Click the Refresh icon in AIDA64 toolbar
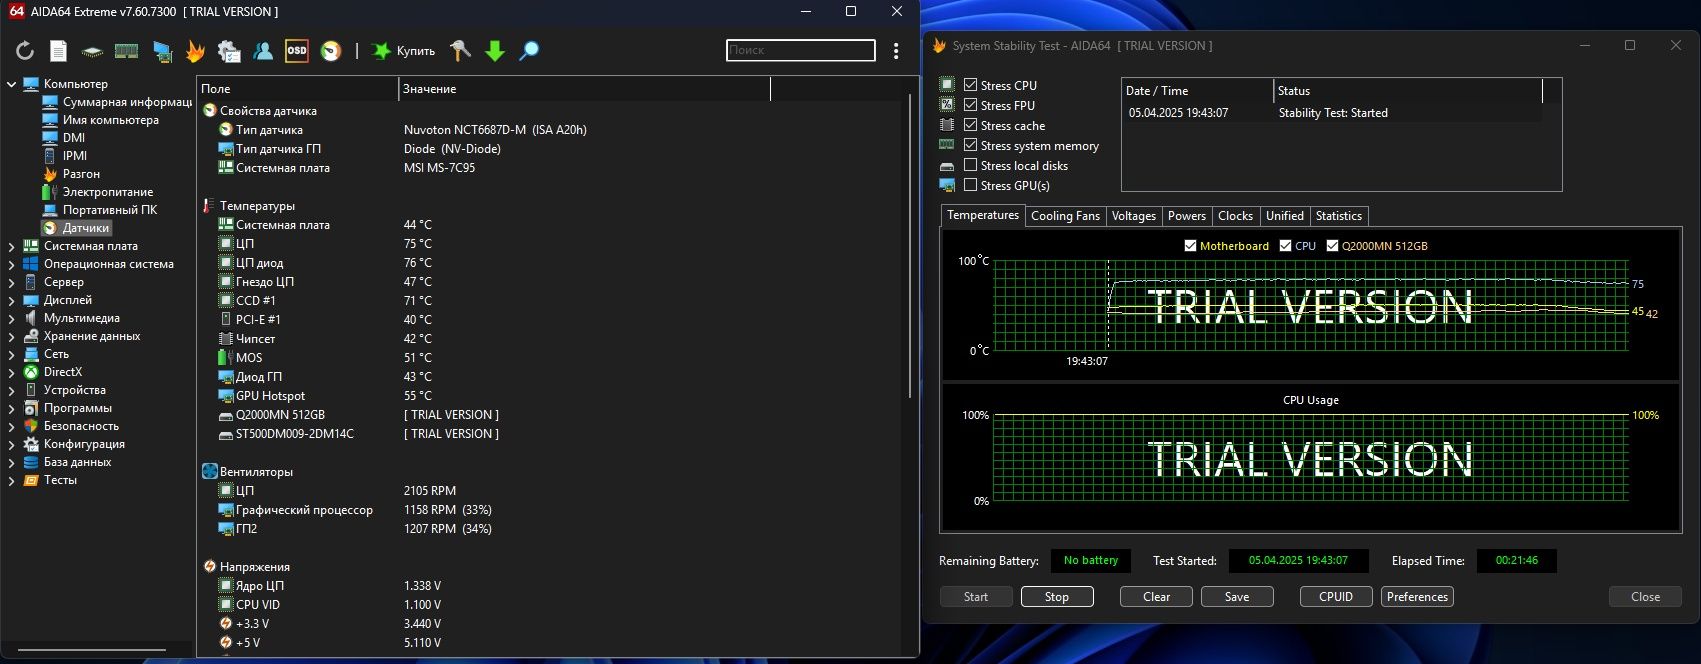1701x664 pixels. 25,51
